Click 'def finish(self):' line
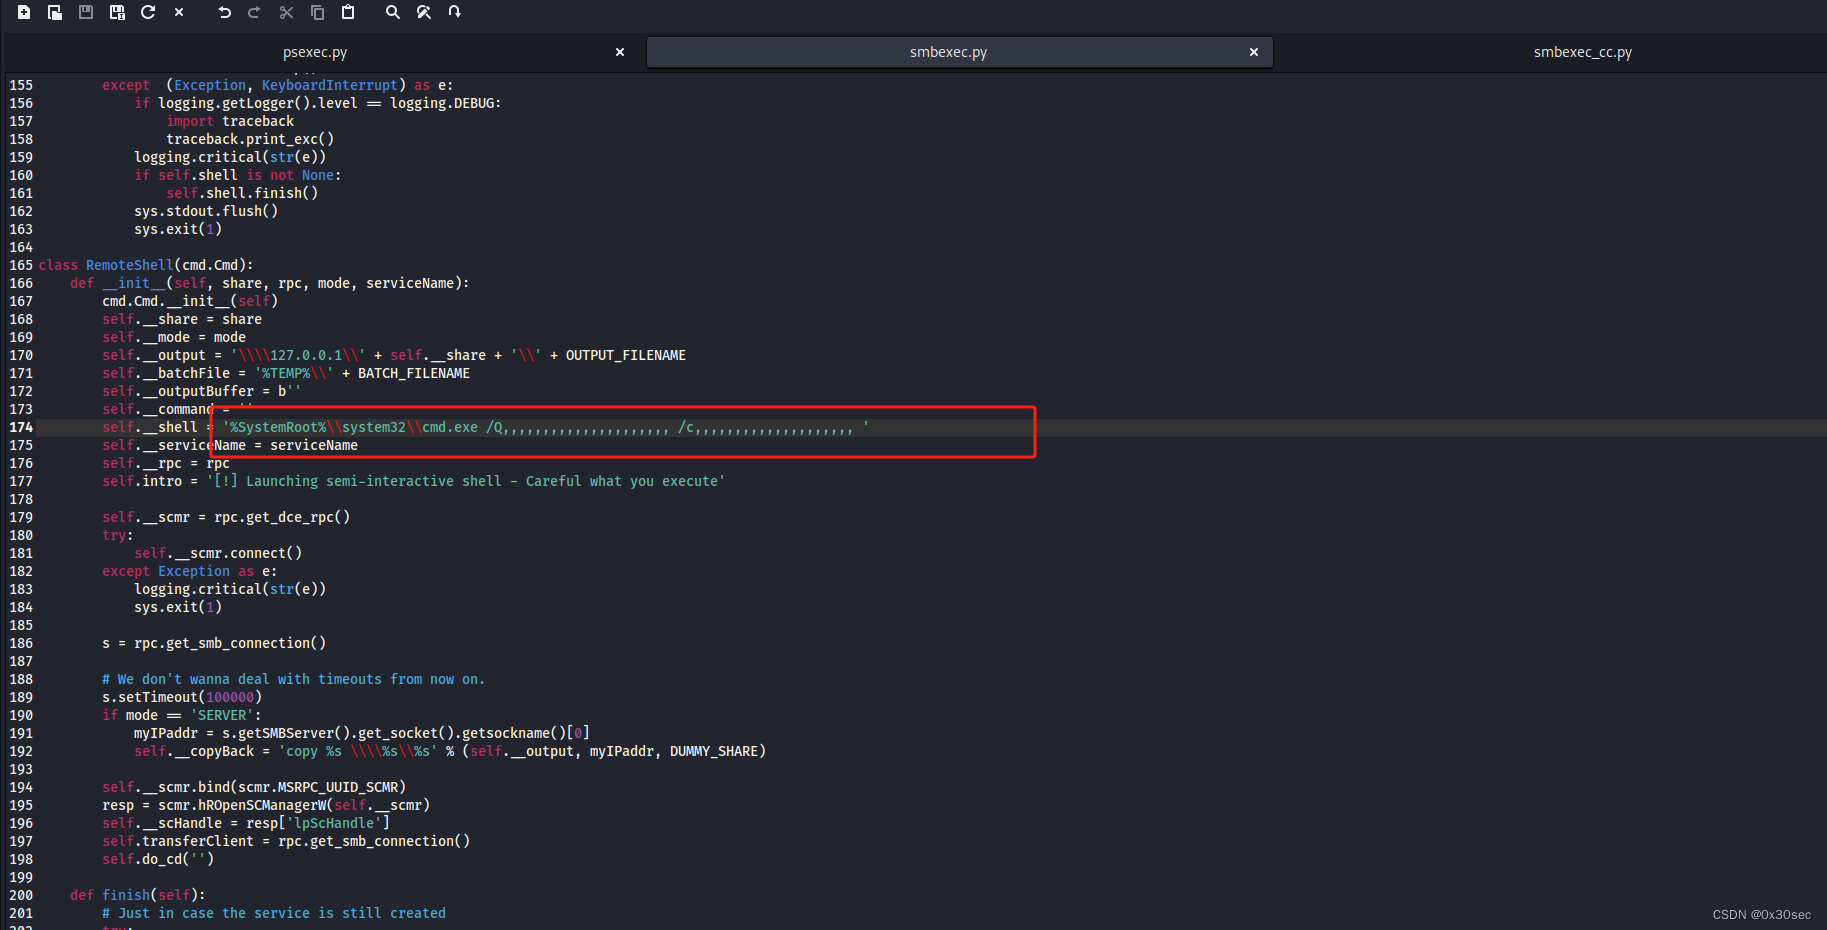Screen dimensions: 1827x930 coord(138,895)
